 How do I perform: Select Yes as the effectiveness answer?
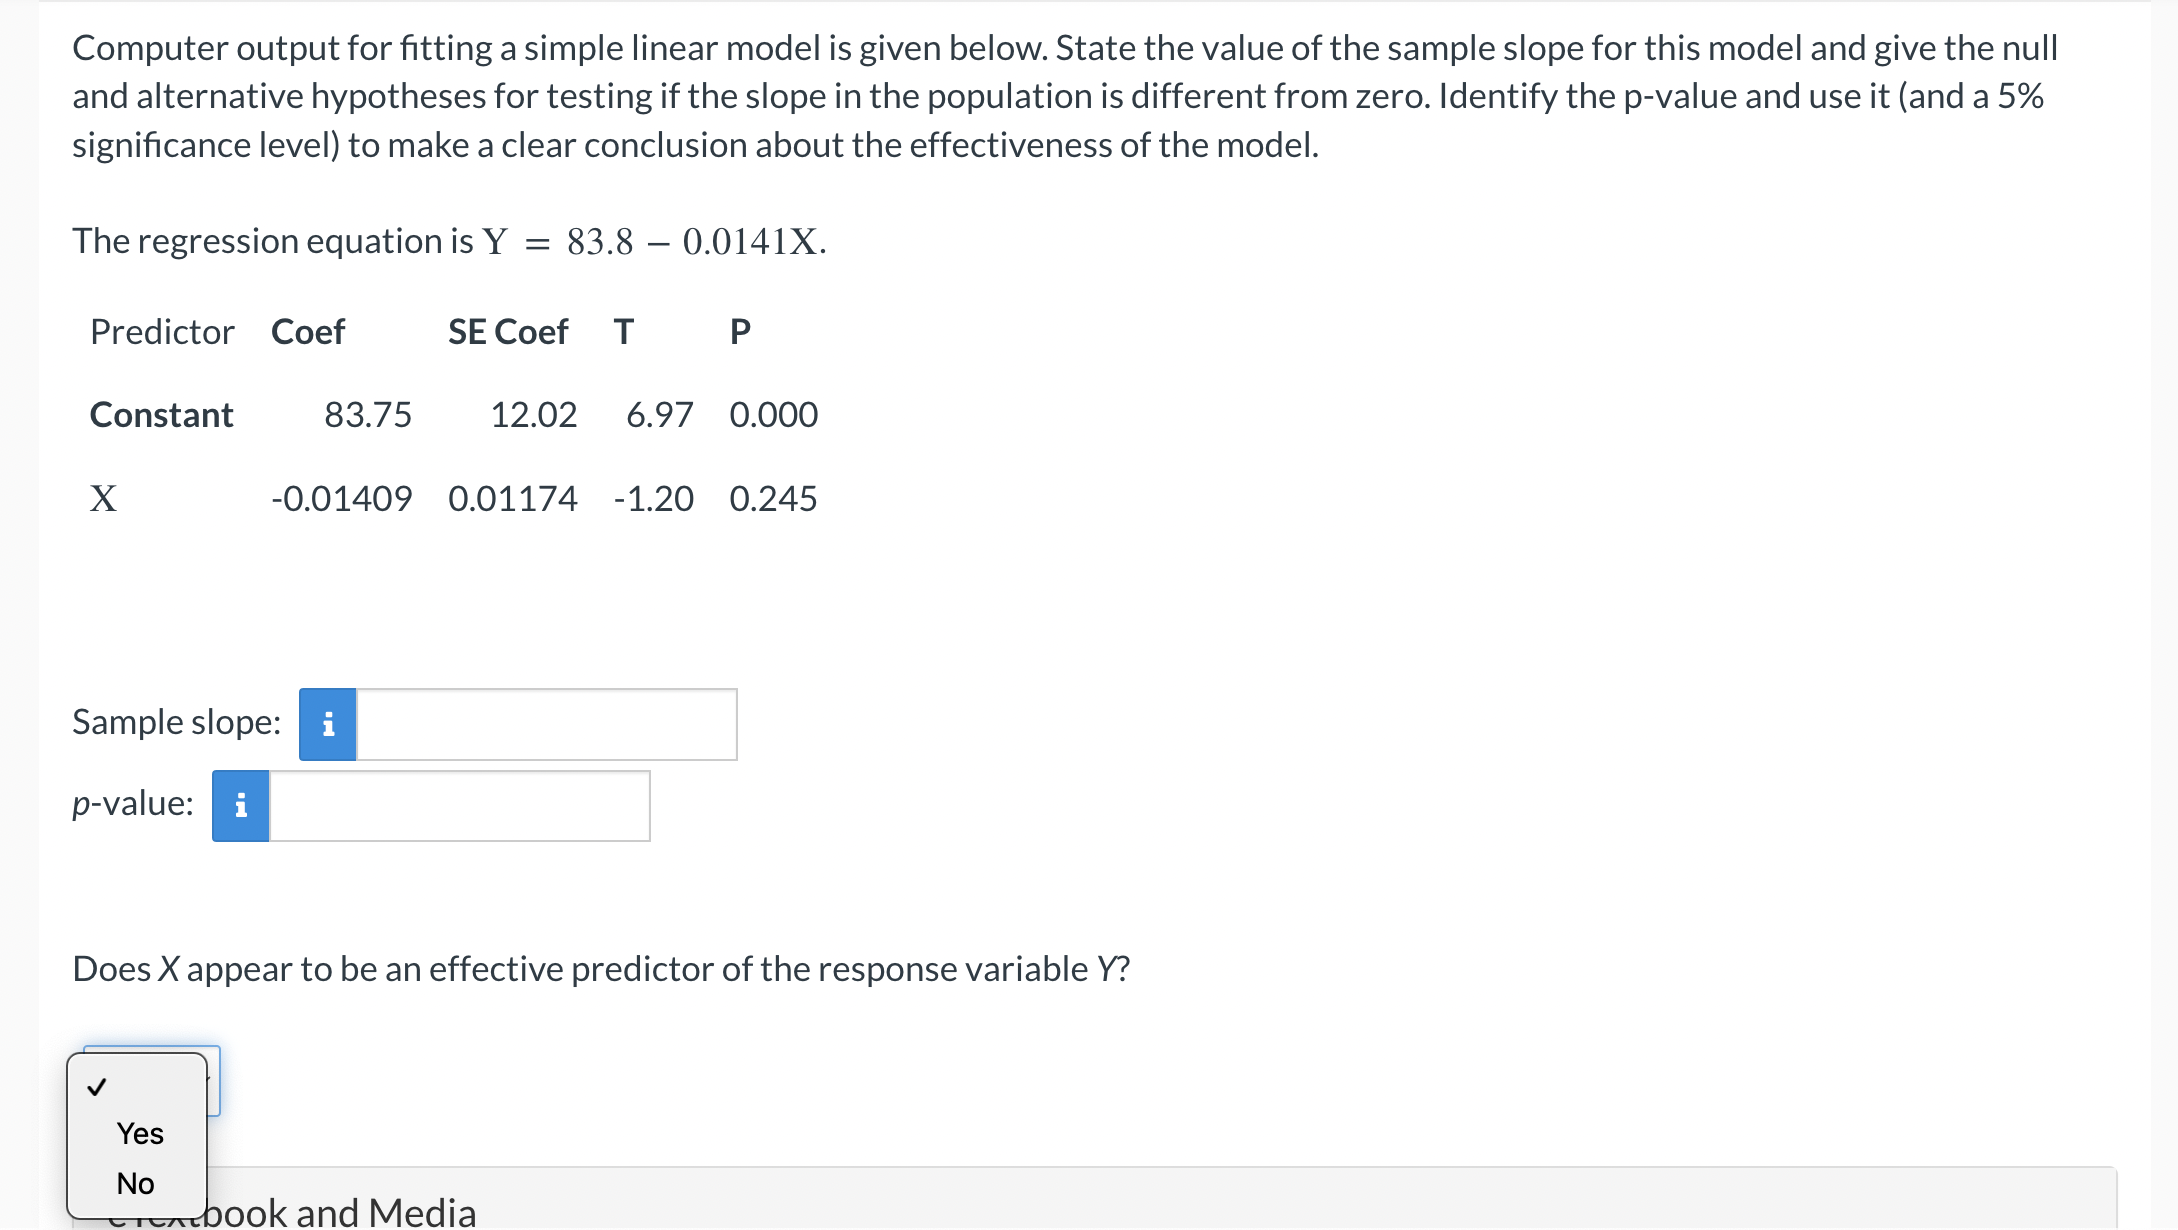138,1133
